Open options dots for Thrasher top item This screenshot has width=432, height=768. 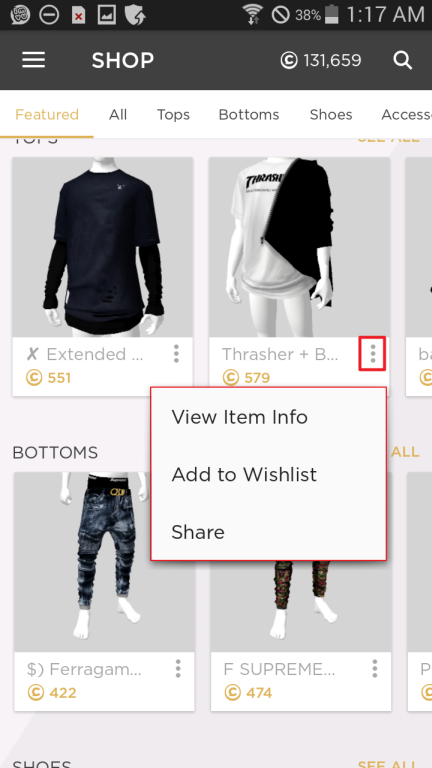click(373, 354)
